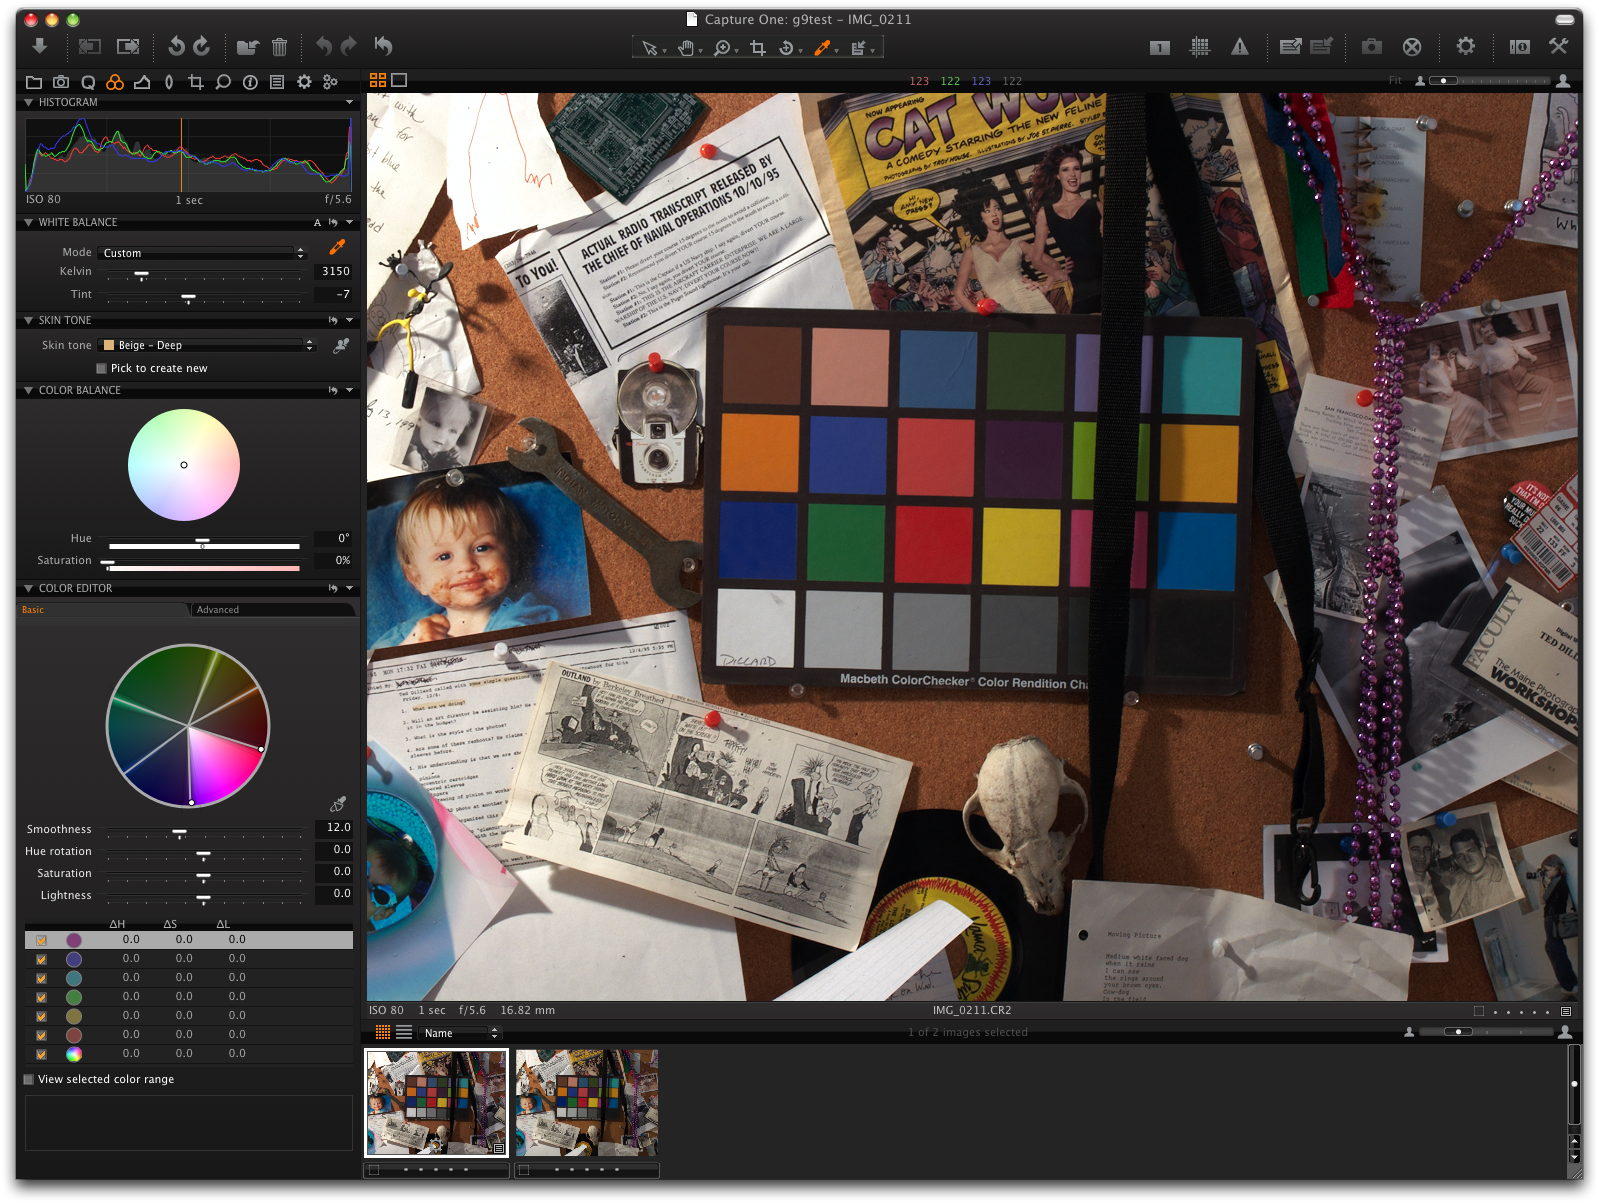
Task: Switch viewer to single image view
Action: pos(399,80)
